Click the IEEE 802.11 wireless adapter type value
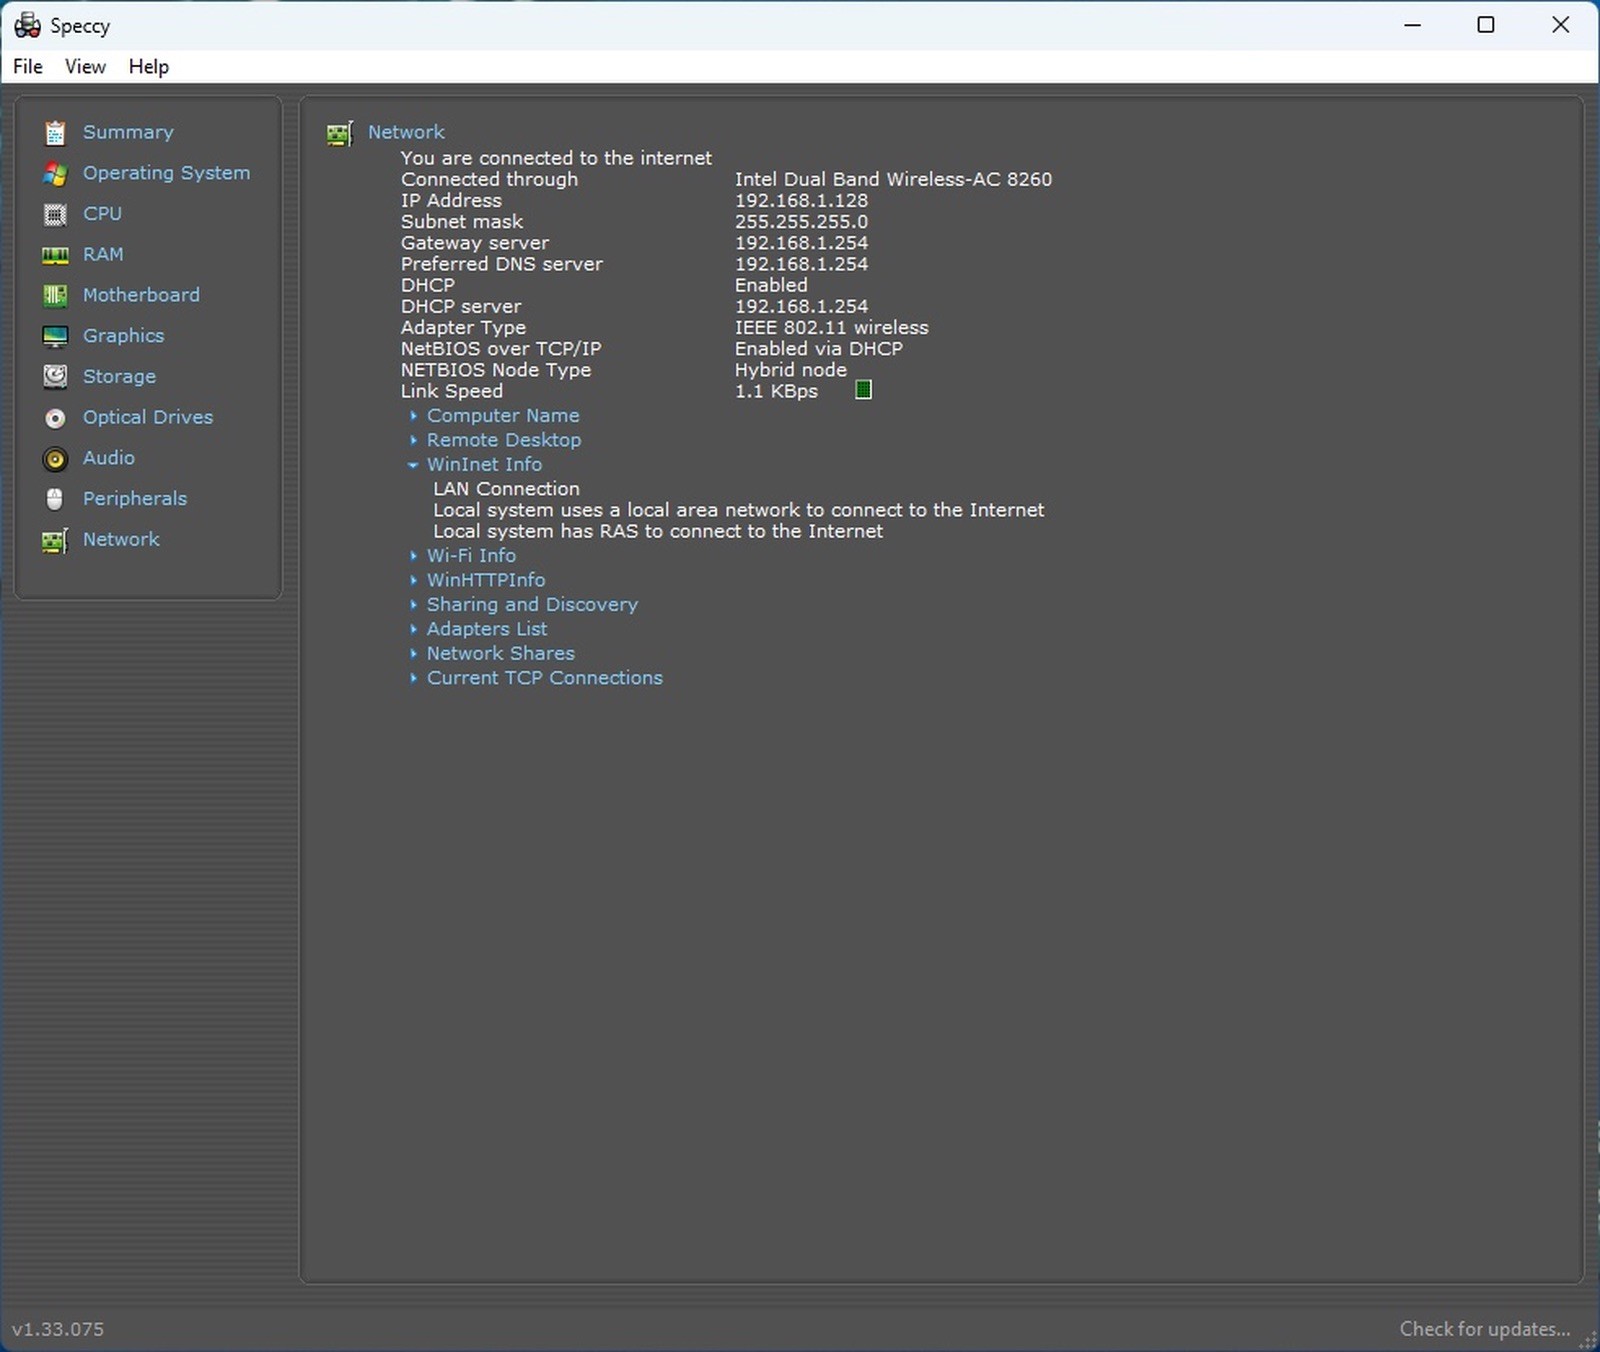 831,327
